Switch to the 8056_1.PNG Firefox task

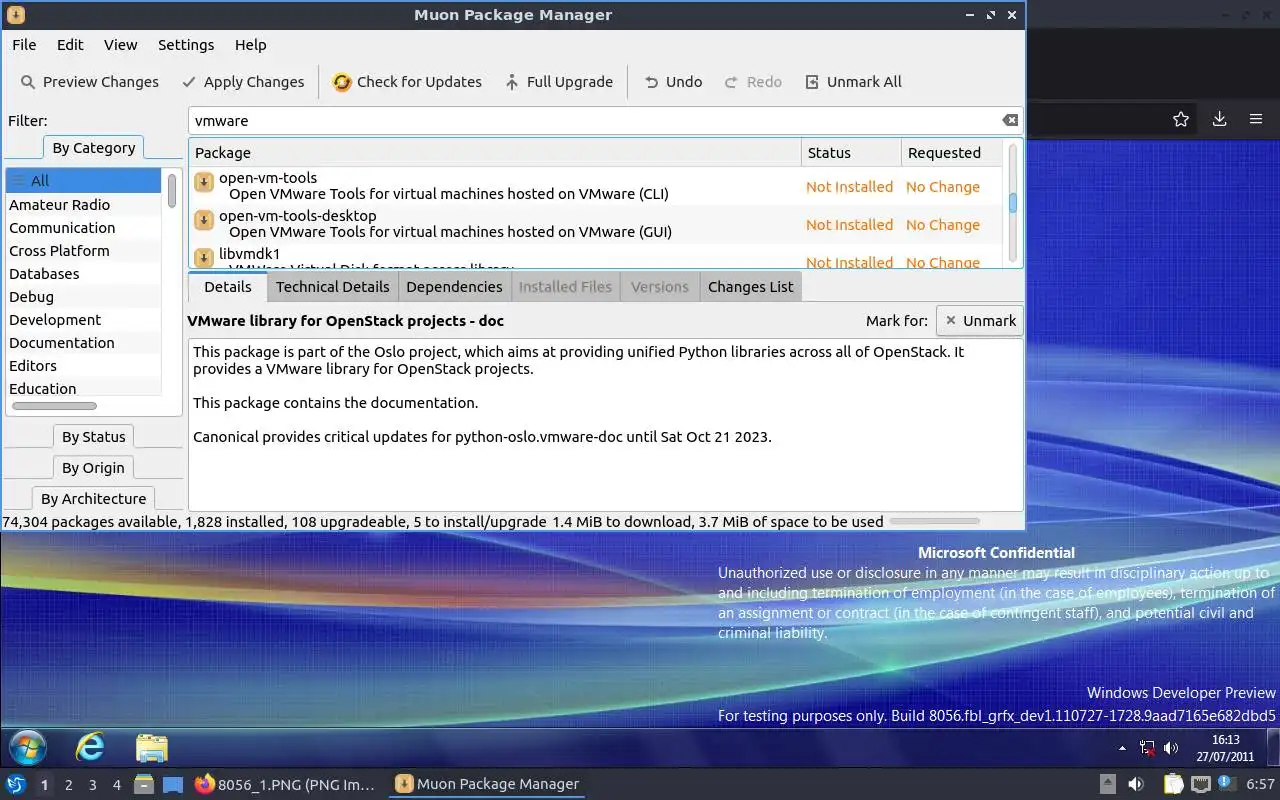click(285, 785)
